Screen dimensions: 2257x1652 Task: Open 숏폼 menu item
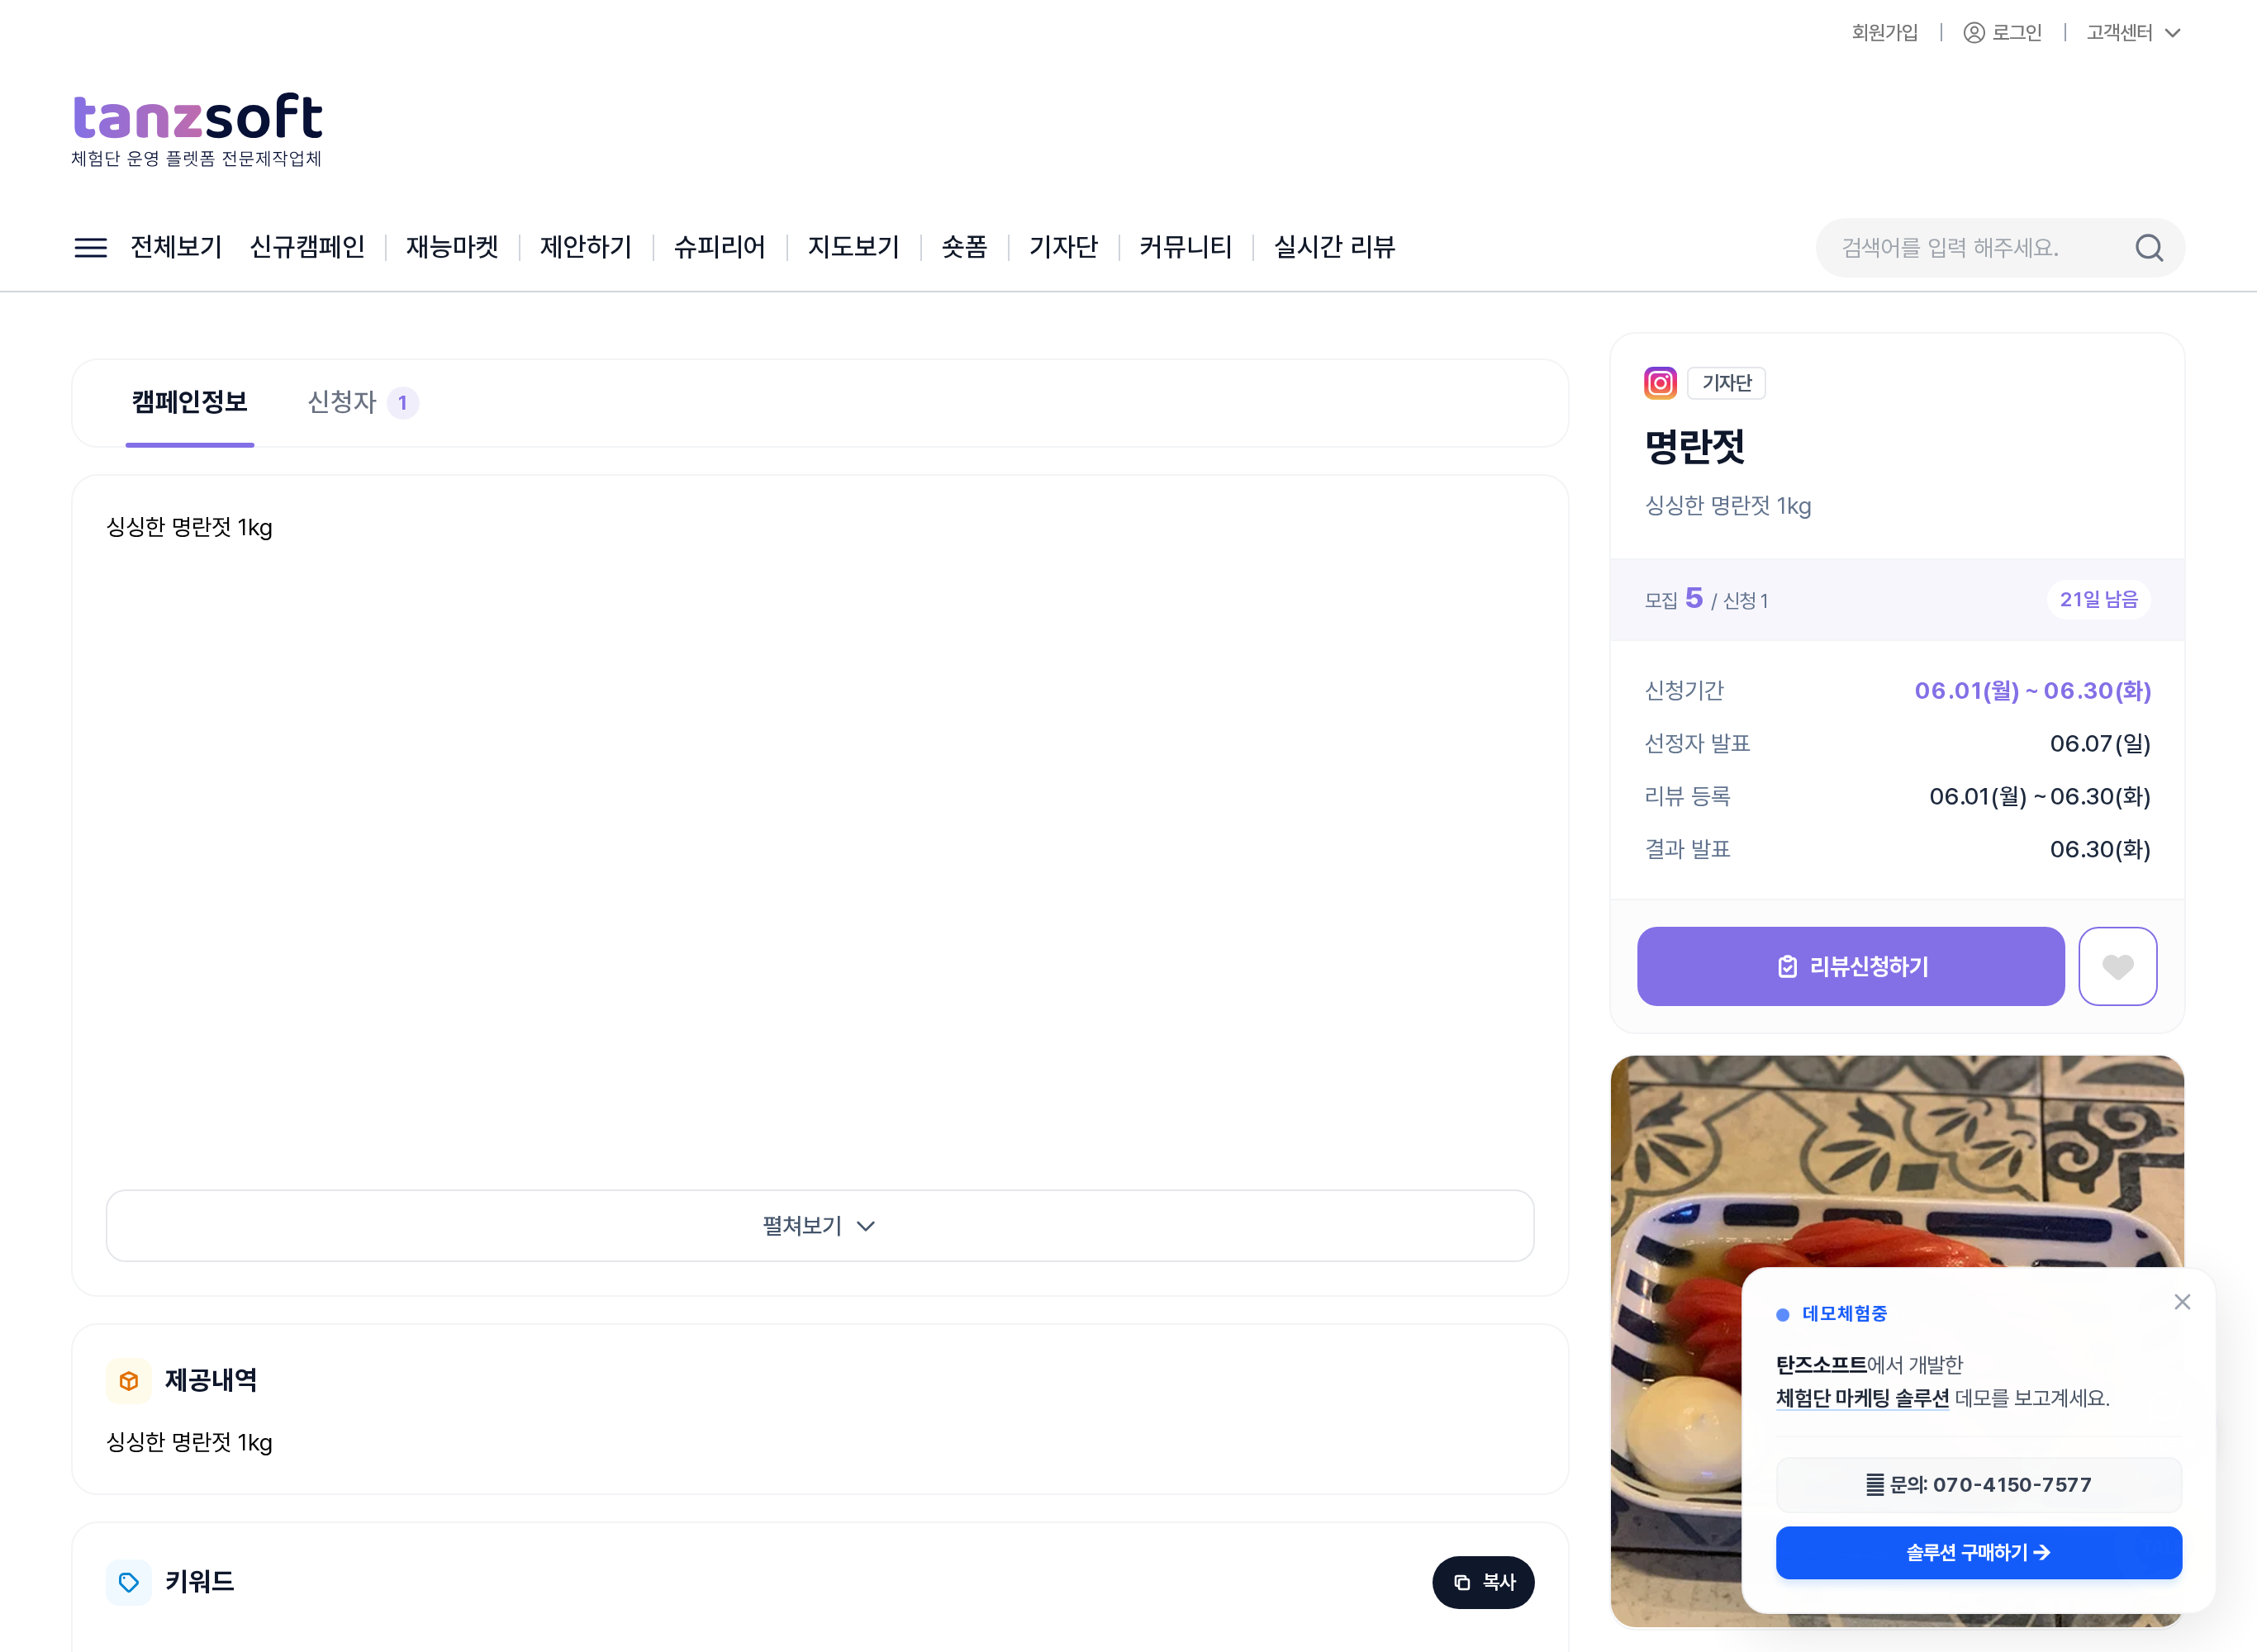point(964,247)
